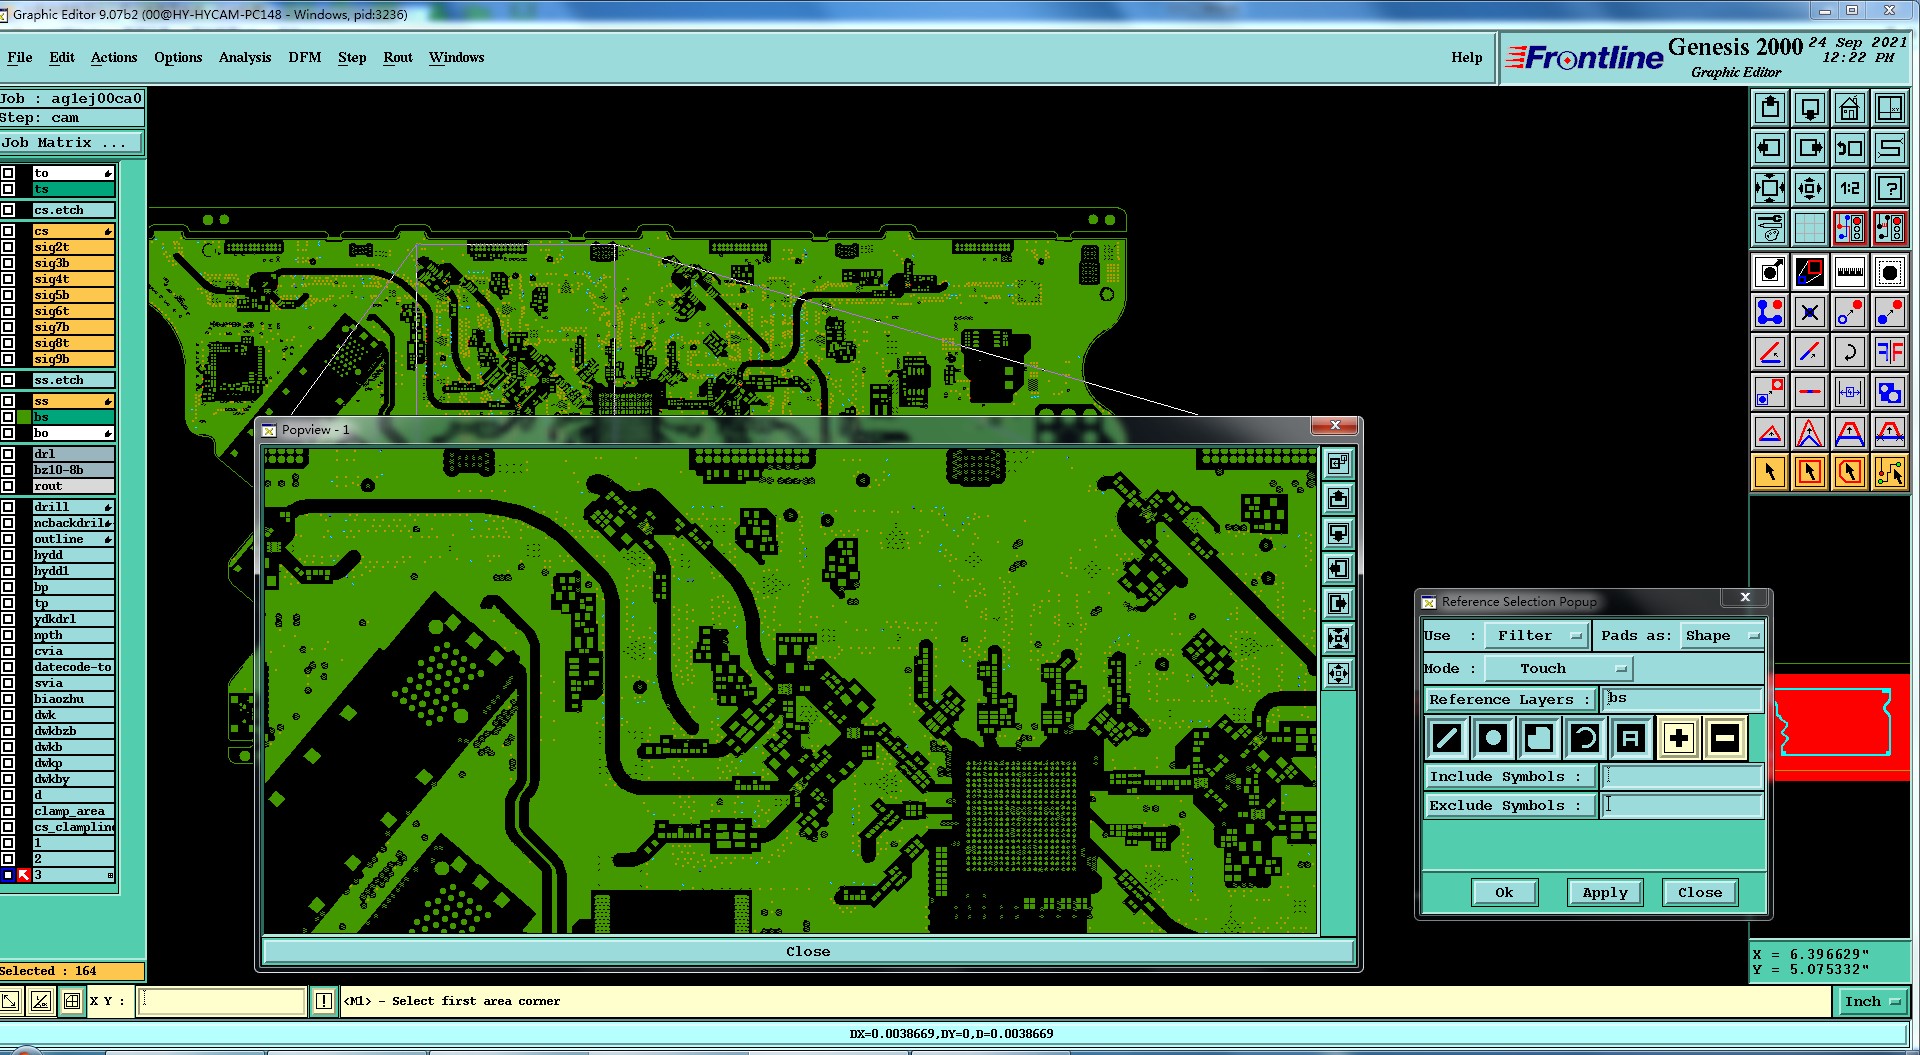Select the text feature filter icon
Image resolution: width=1920 pixels, height=1055 pixels.
pyautogui.click(x=1631, y=739)
